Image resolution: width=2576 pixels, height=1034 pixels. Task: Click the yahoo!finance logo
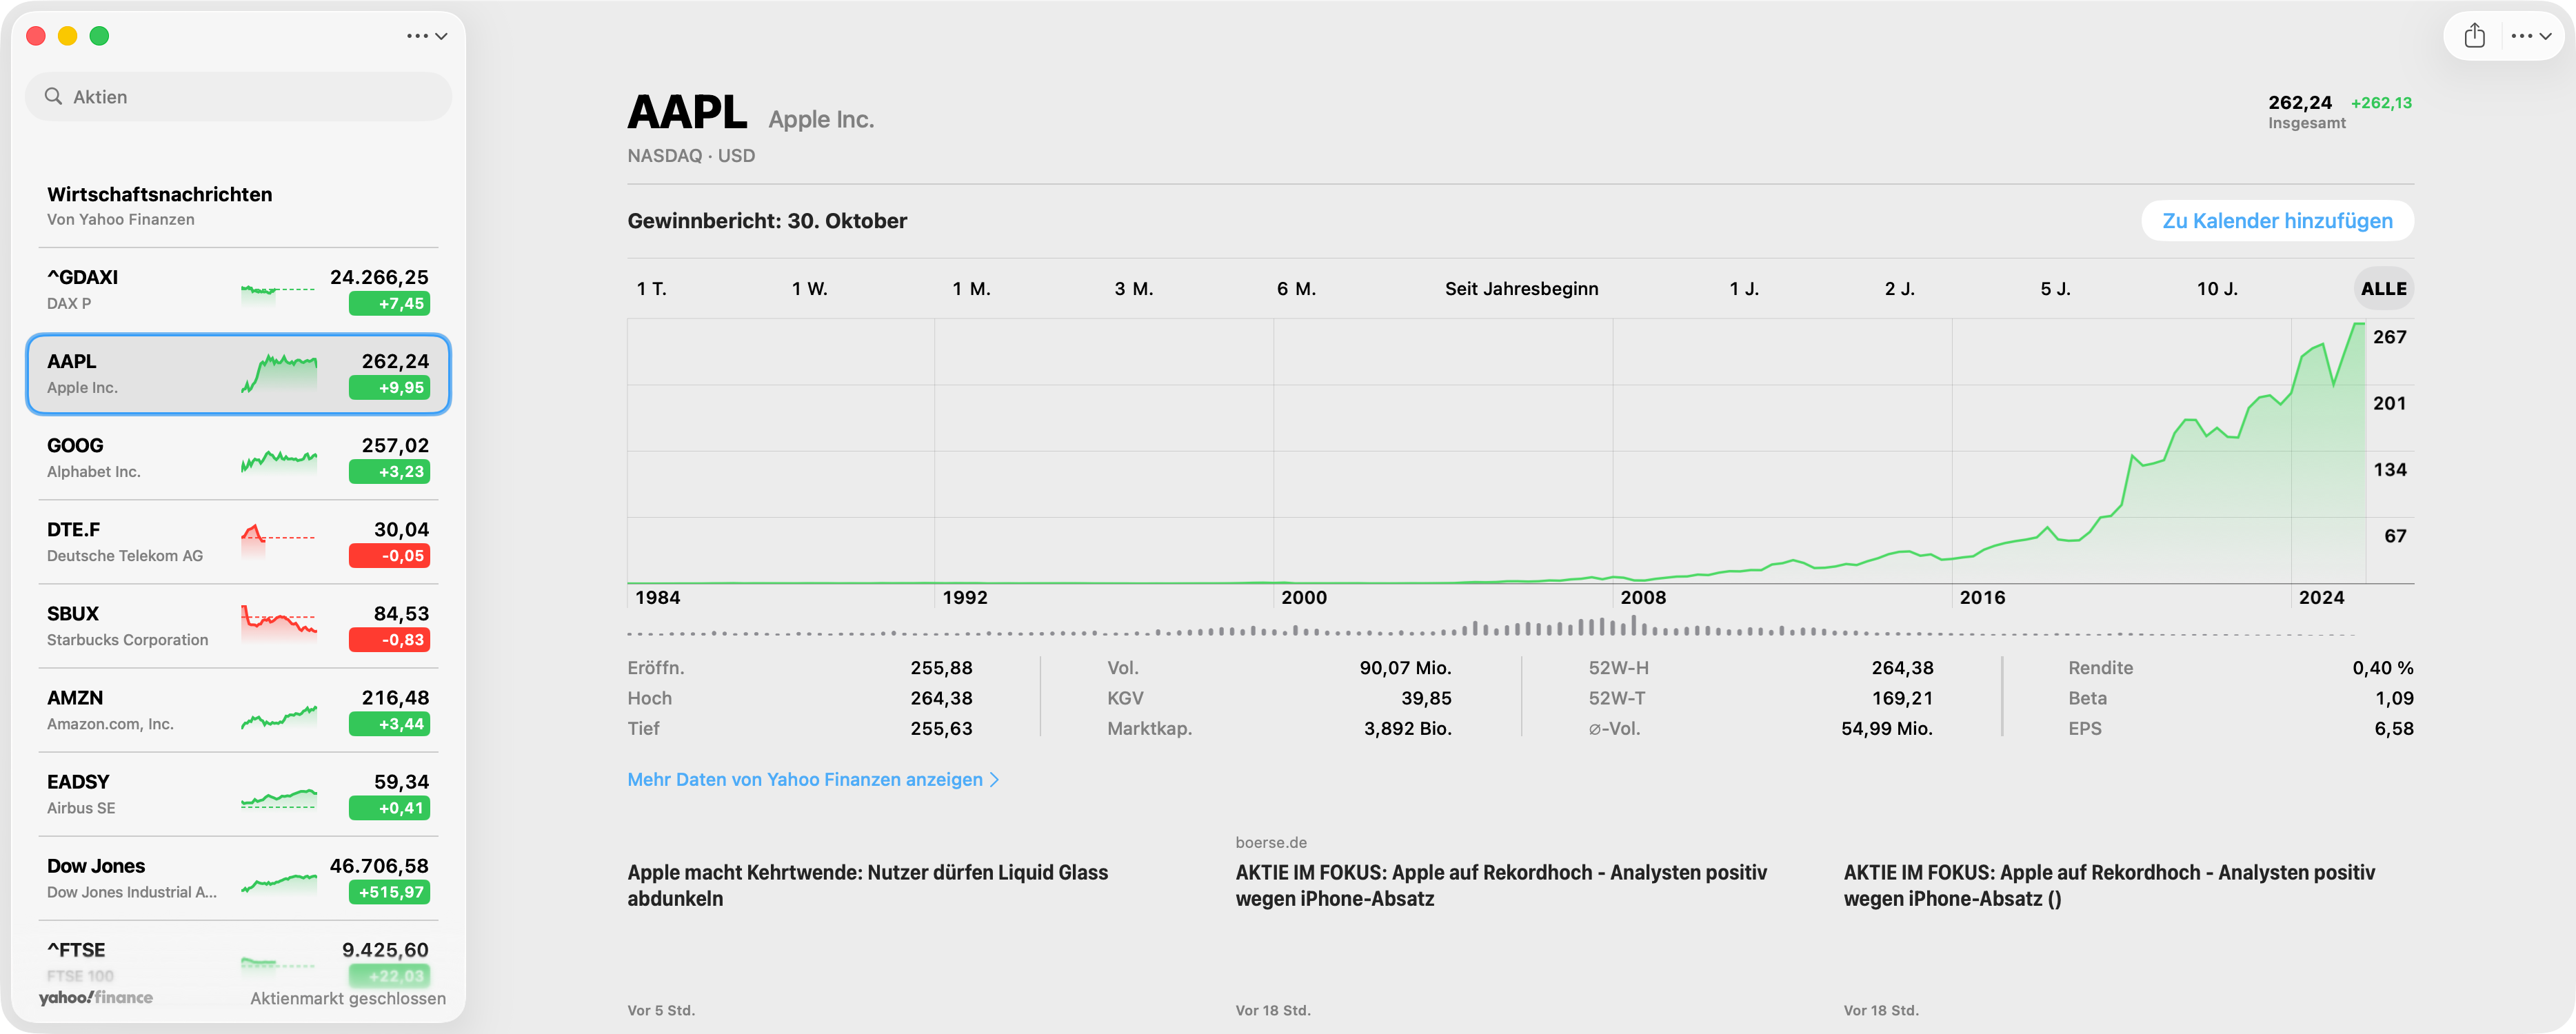tap(96, 997)
